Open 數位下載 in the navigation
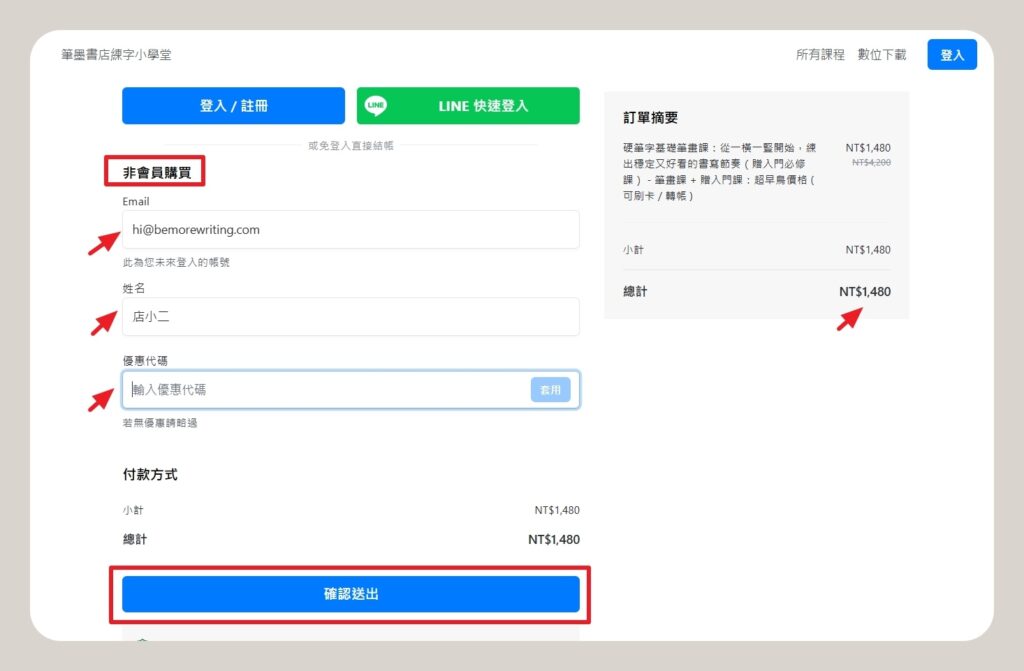 point(882,55)
